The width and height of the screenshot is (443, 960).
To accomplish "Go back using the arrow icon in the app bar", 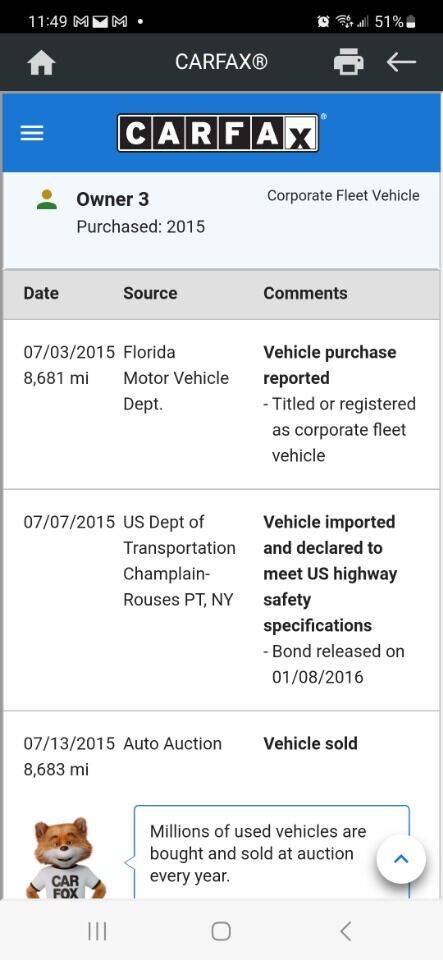I will (401, 62).
